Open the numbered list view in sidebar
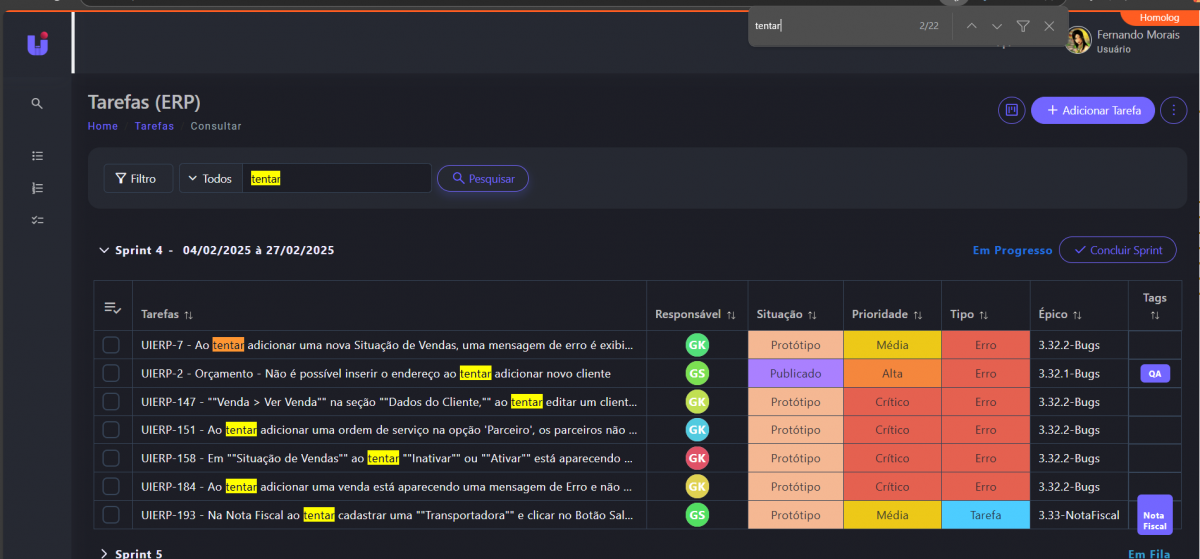The width and height of the screenshot is (1200, 559). click(37, 188)
